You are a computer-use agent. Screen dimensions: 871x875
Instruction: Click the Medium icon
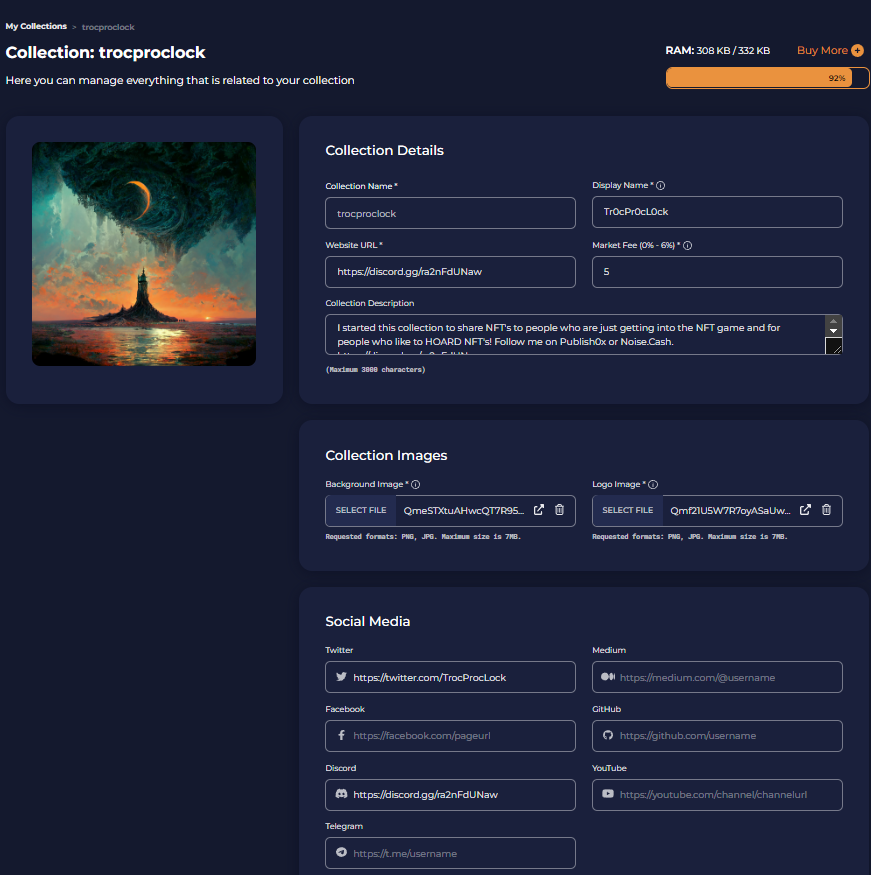pyautogui.click(x=608, y=677)
